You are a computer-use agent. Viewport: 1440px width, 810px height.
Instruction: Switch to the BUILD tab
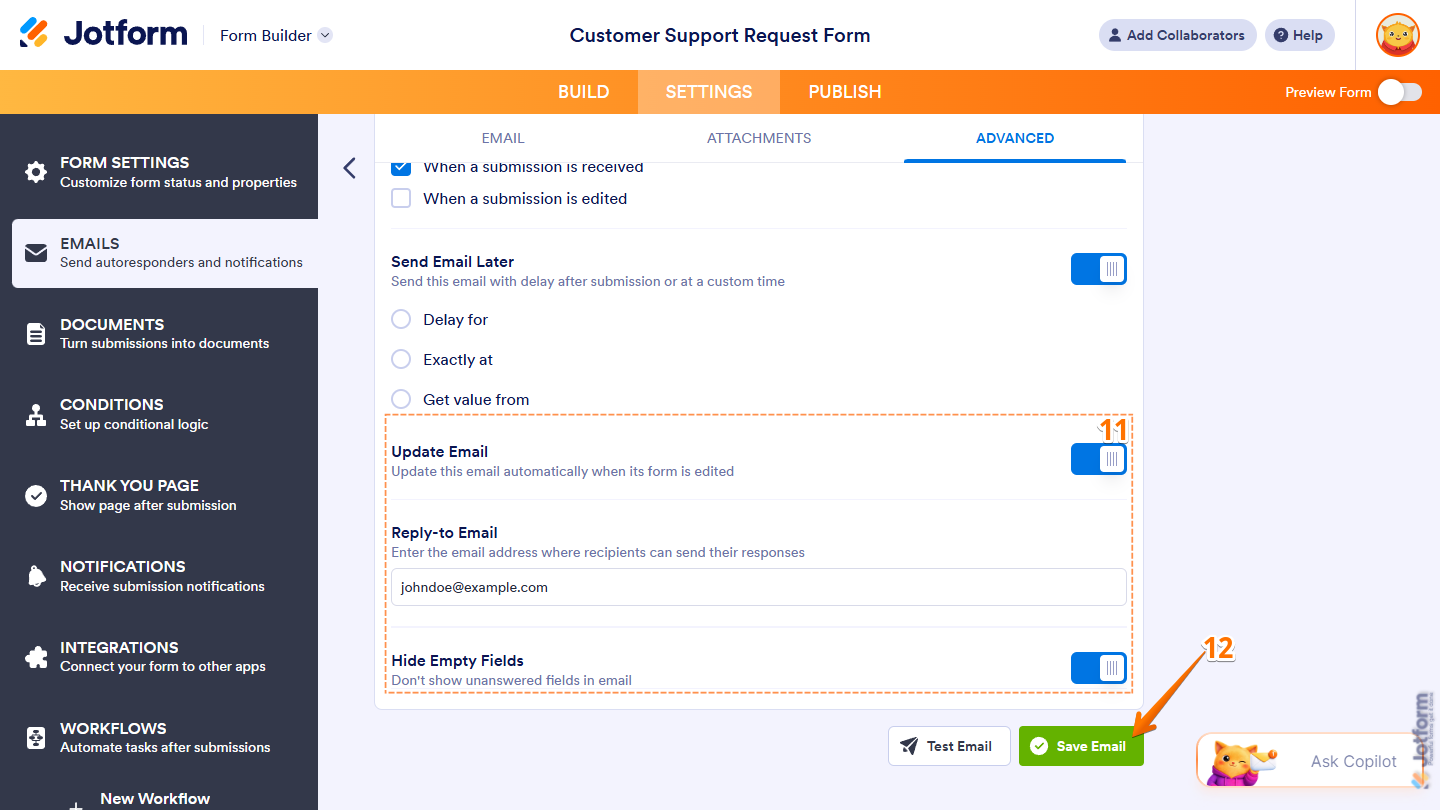click(583, 92)
